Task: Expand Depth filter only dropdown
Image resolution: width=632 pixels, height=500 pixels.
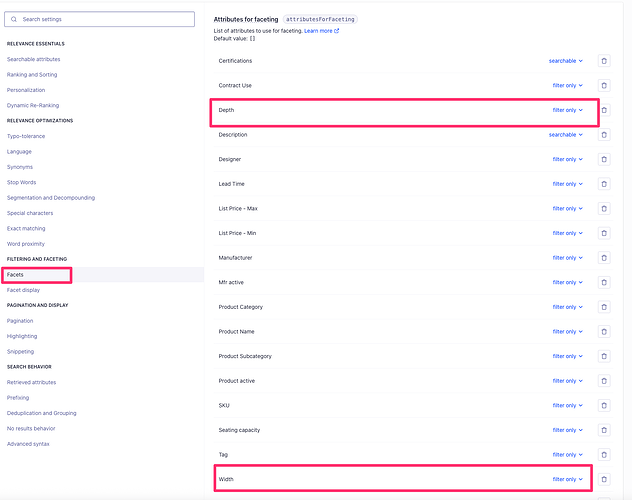Action: [567, 110]
